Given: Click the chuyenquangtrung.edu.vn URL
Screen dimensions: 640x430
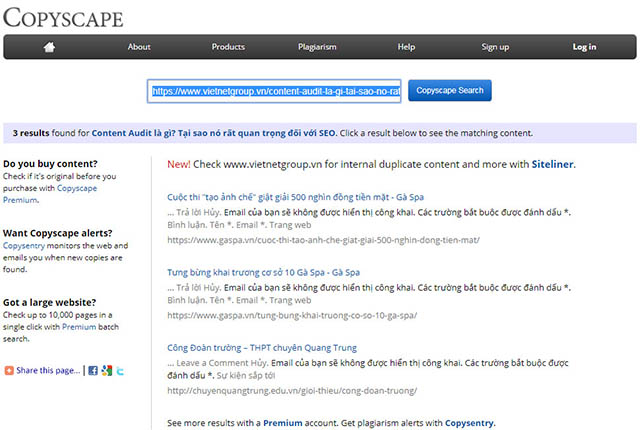Looking at the screenshot, I should tap(292, 391).
